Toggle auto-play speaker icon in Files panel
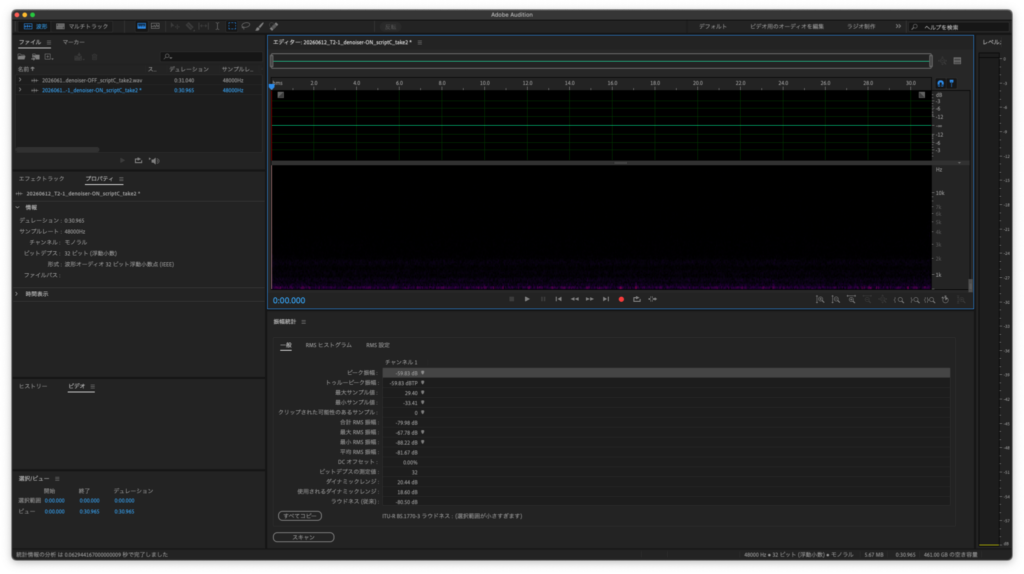The width and height of the screenshot is (1024, 574). coord(154,161)
